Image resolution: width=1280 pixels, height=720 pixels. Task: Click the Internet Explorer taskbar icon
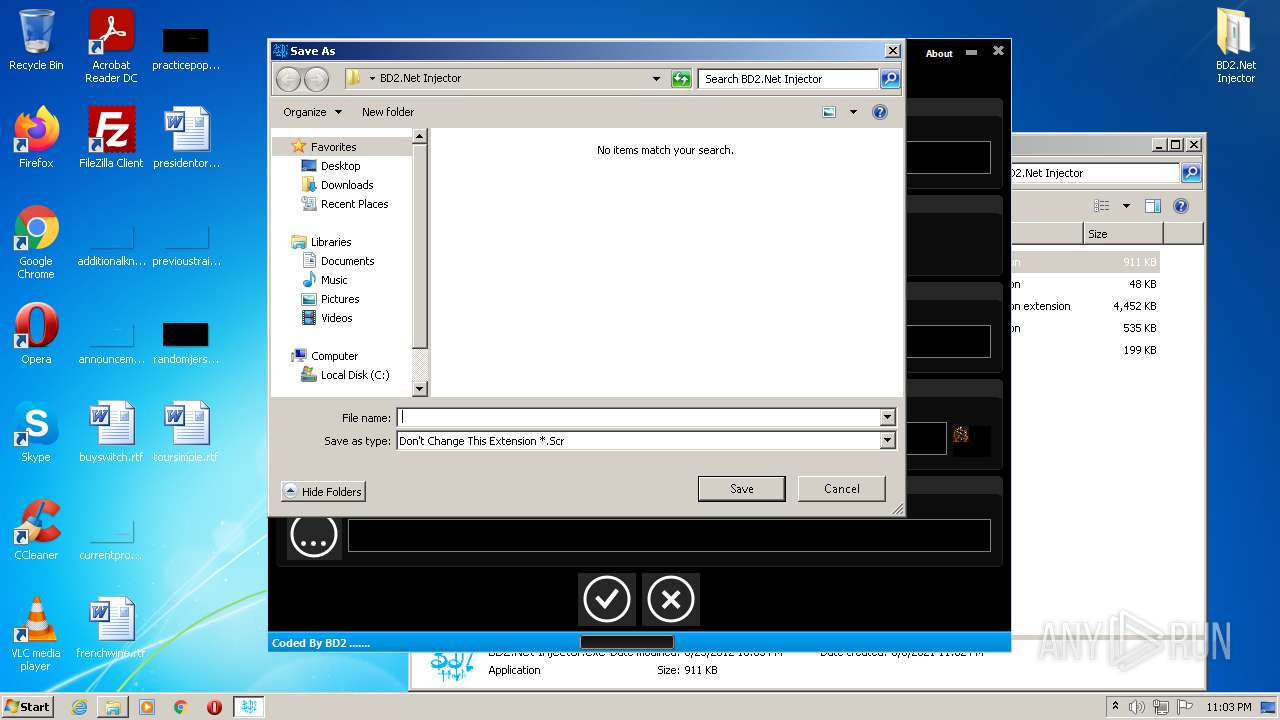[x=79, y=707]
